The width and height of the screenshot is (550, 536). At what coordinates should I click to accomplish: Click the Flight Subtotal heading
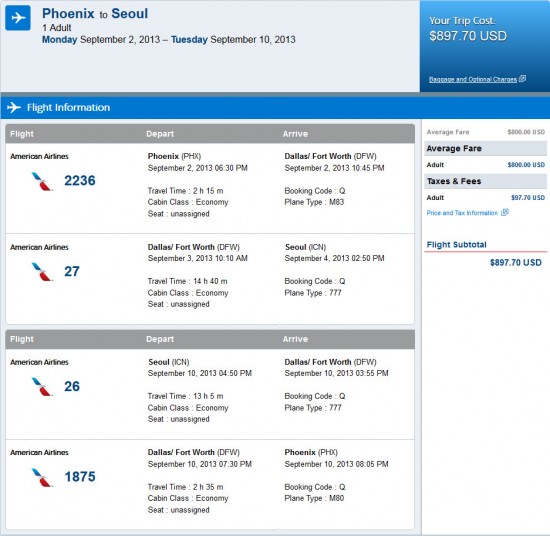click(x=456, y=244)
